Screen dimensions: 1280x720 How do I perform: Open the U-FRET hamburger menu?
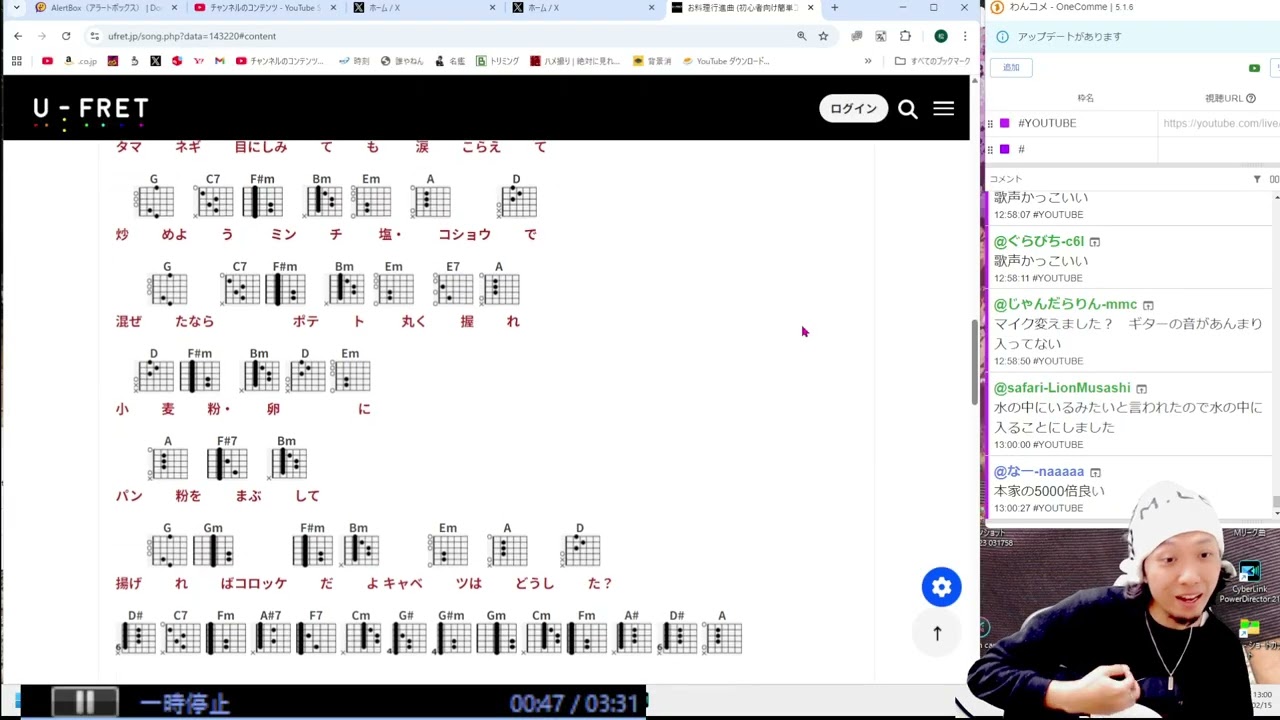943,108
